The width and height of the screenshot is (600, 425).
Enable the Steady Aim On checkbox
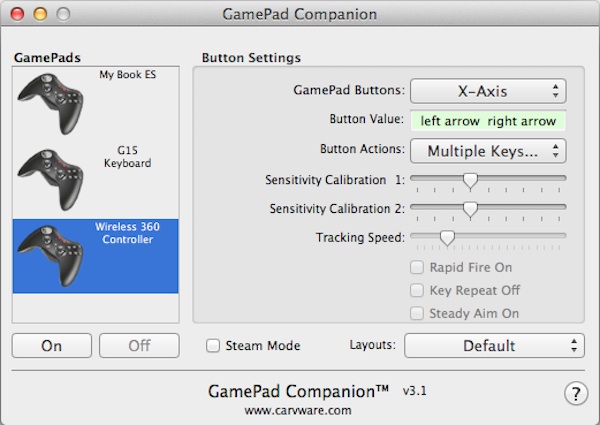pyautogui.click(x=417, y=313)
